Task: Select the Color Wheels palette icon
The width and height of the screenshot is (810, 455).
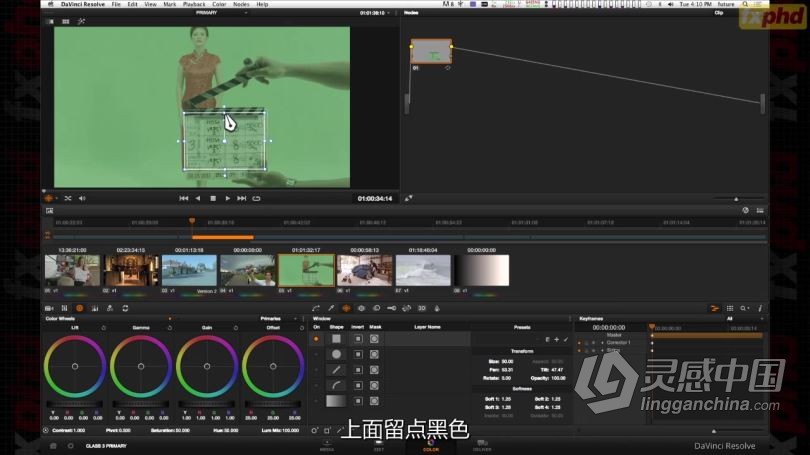Action: (x=80, y=308)
